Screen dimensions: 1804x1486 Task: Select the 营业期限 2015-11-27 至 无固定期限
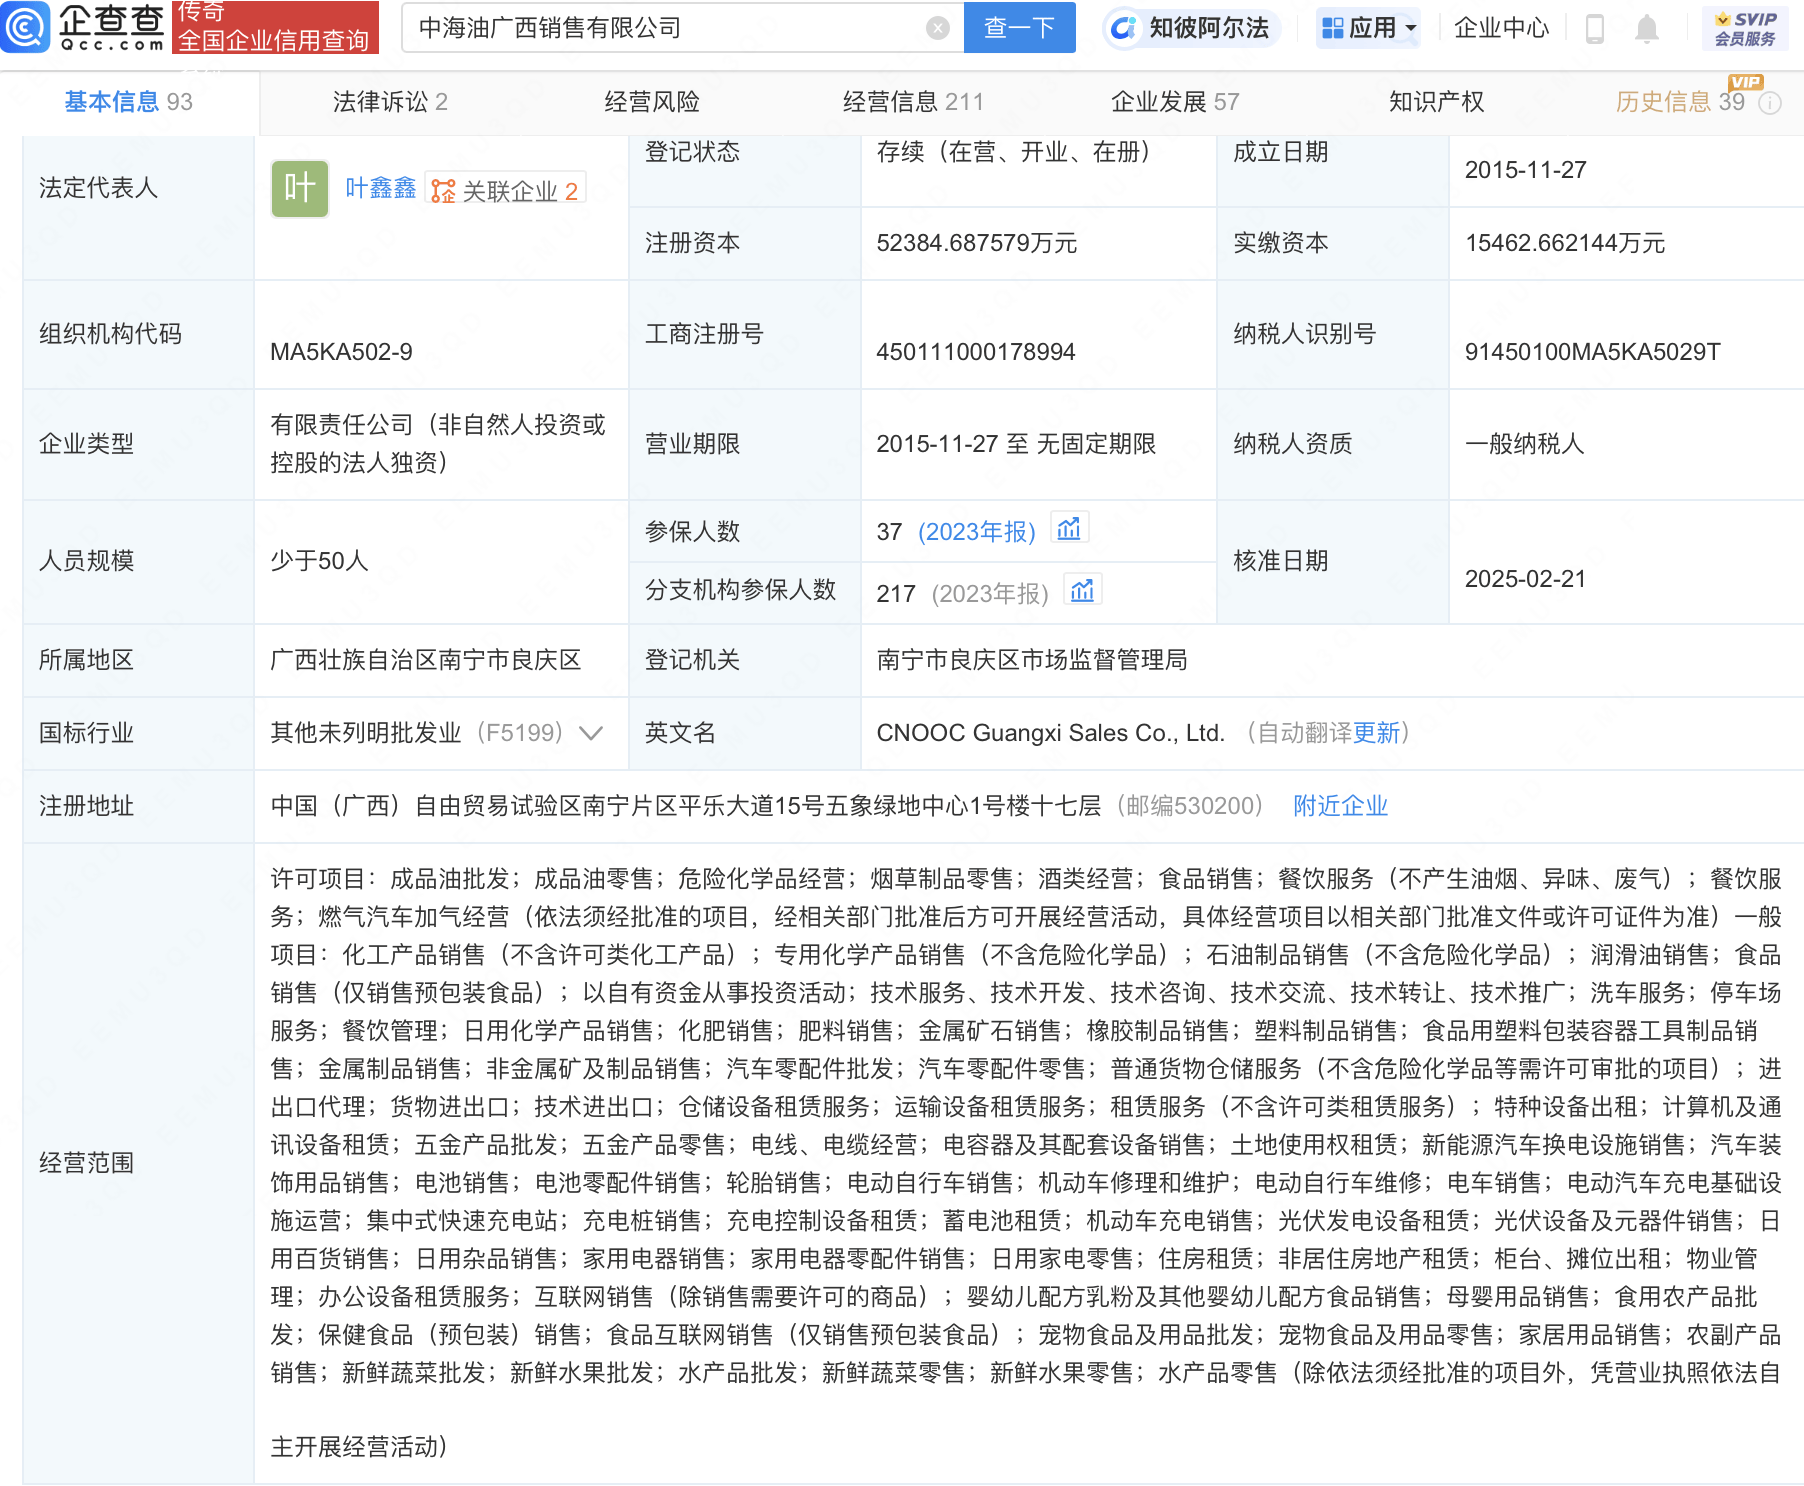(x=1016, y=444)
